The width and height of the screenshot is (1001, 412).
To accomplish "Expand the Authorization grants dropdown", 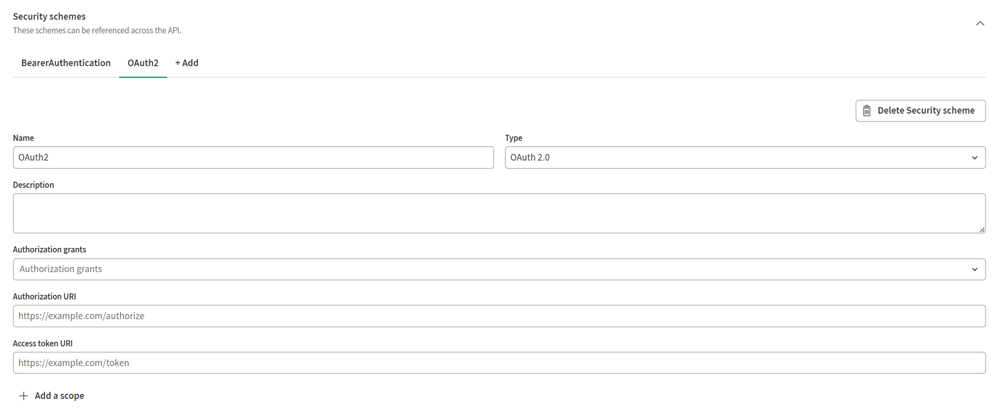I will coord(499,269).
